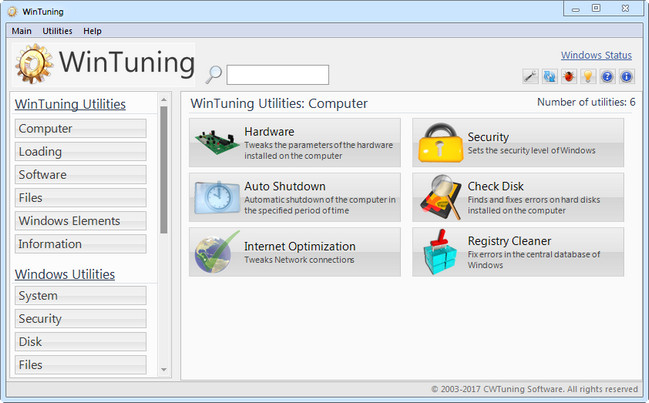Click the Hardware title text
This screenshot has width=649, height=403.
[269, 132]
